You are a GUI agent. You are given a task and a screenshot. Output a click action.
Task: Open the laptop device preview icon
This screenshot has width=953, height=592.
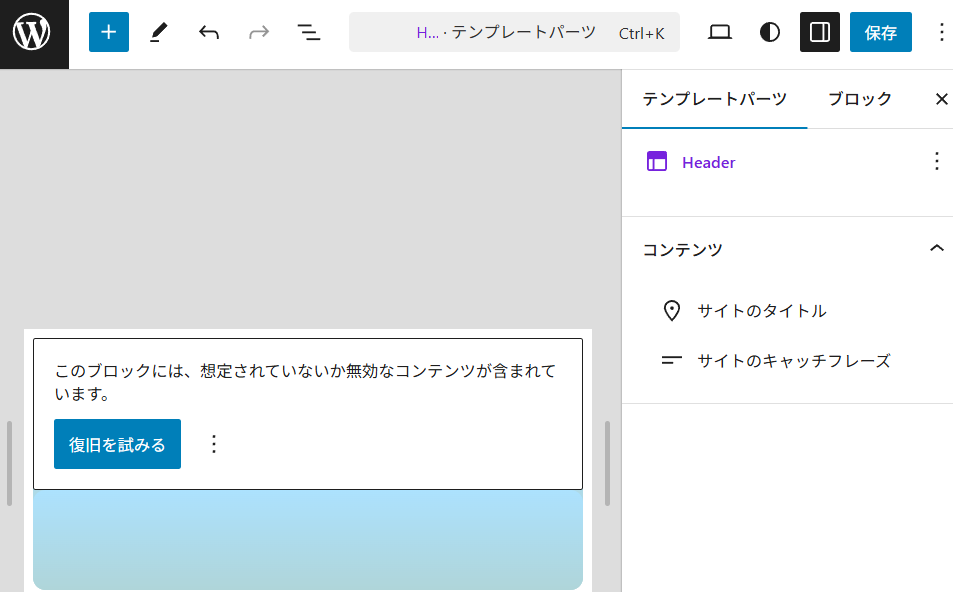coord(720,33)
